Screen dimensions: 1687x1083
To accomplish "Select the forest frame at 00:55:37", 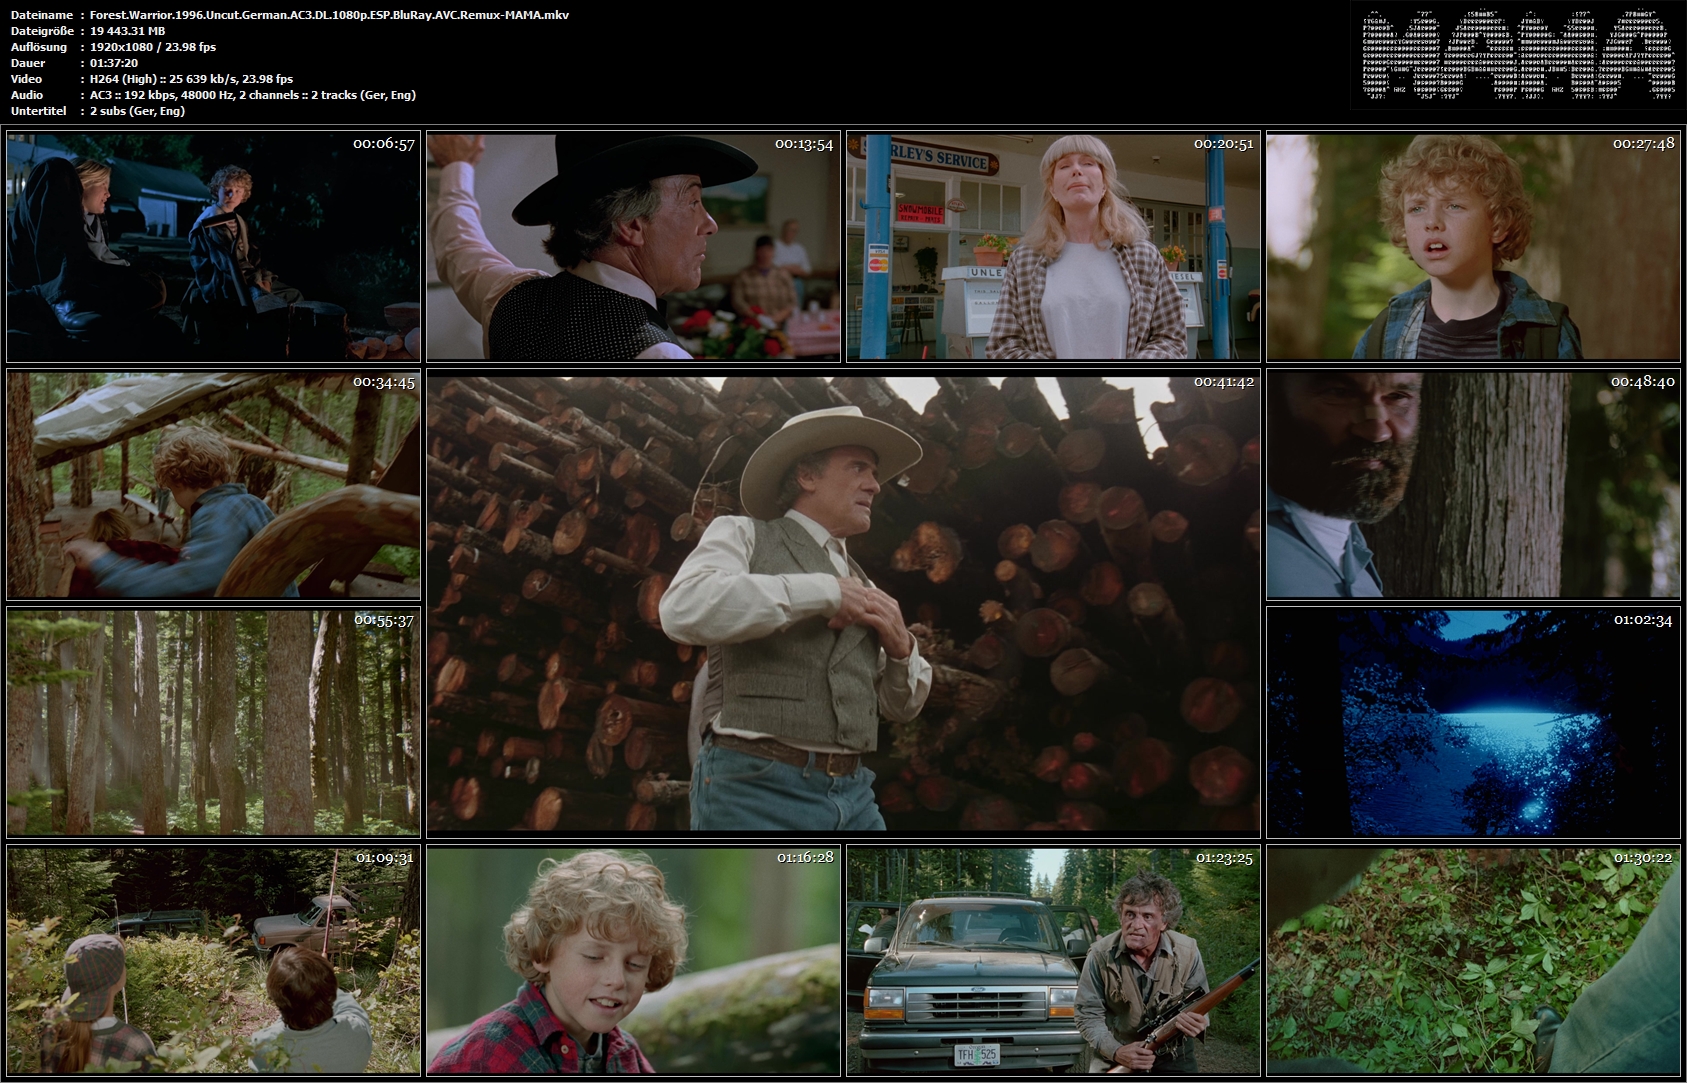I will (213, 723).
